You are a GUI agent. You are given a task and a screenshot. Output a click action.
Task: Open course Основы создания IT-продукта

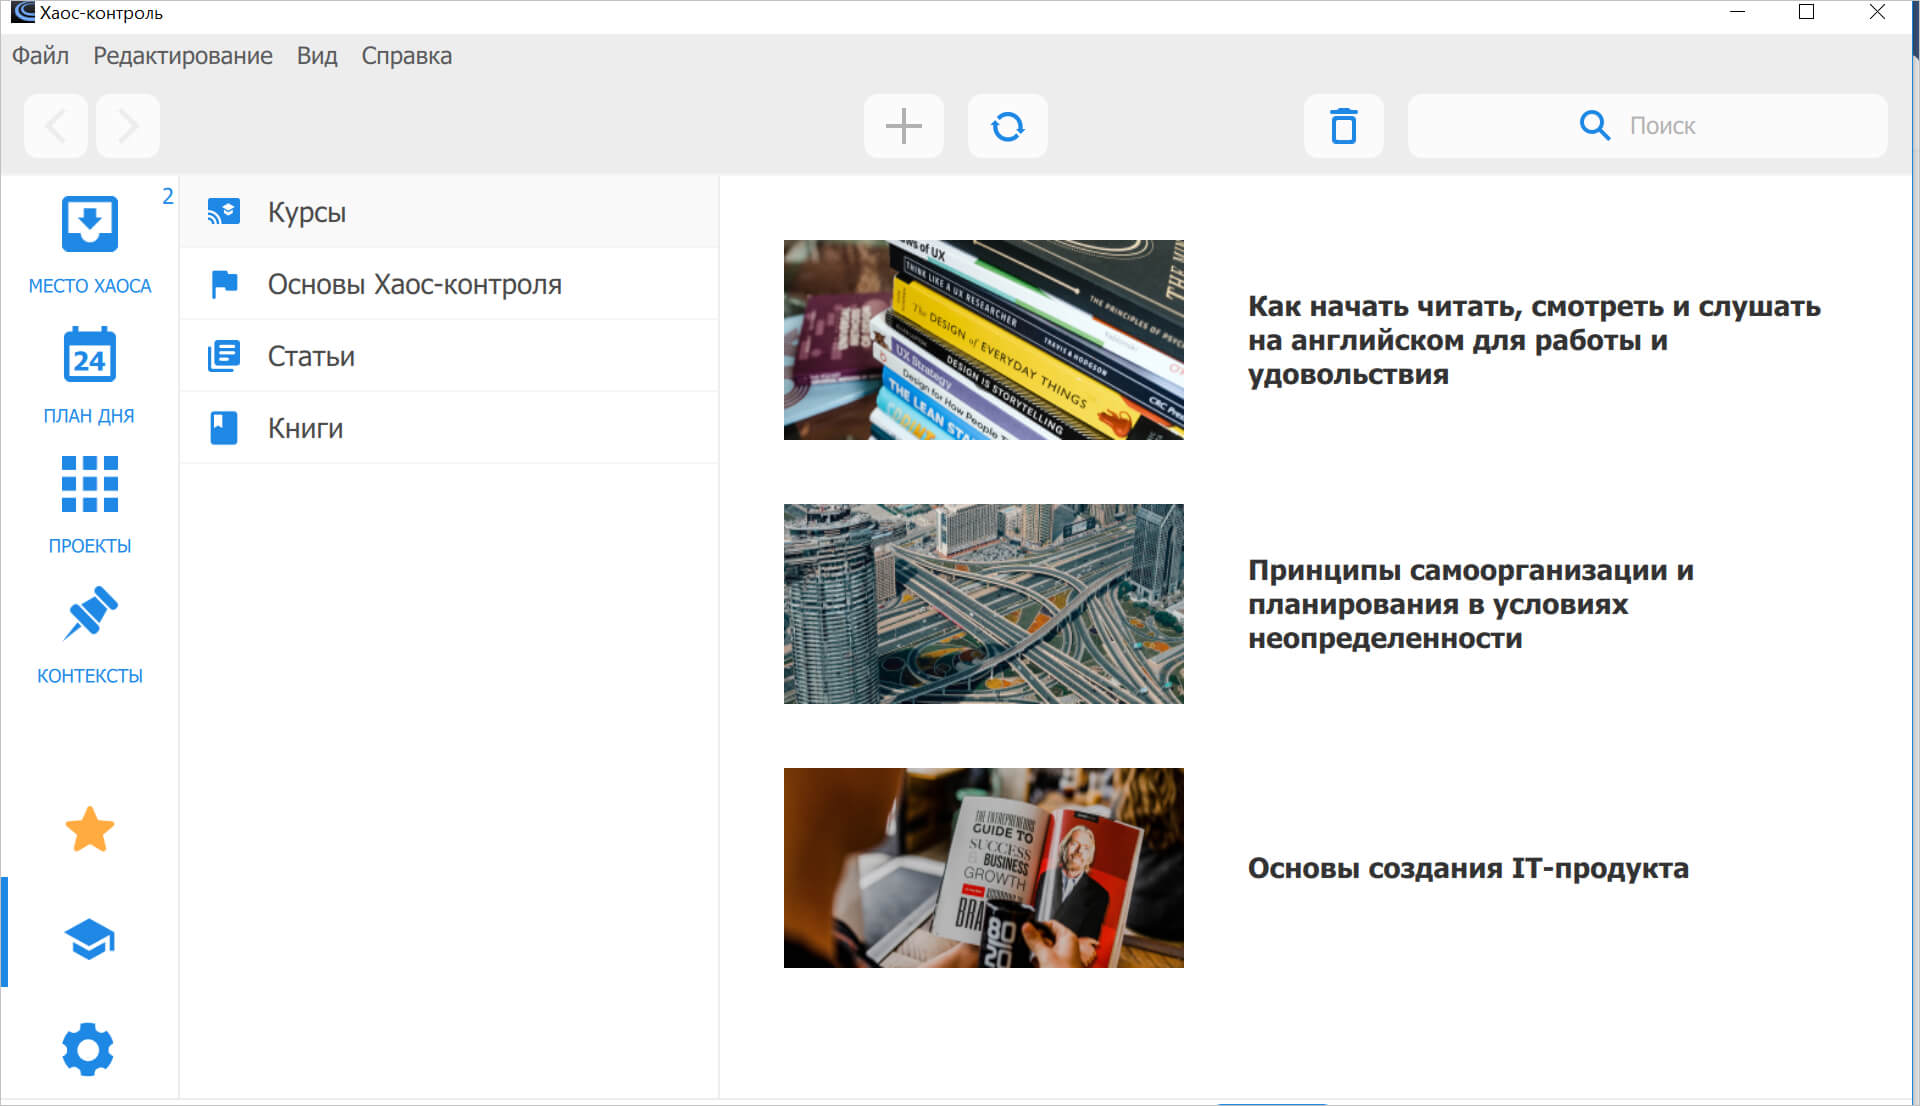(x=1468, y=868)
